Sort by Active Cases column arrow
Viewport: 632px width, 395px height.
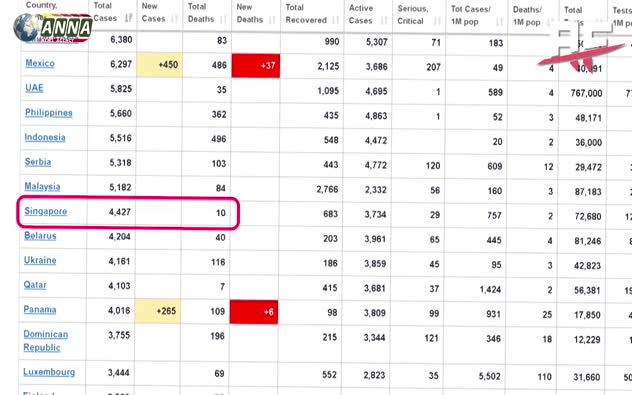(x=384, y=21)
